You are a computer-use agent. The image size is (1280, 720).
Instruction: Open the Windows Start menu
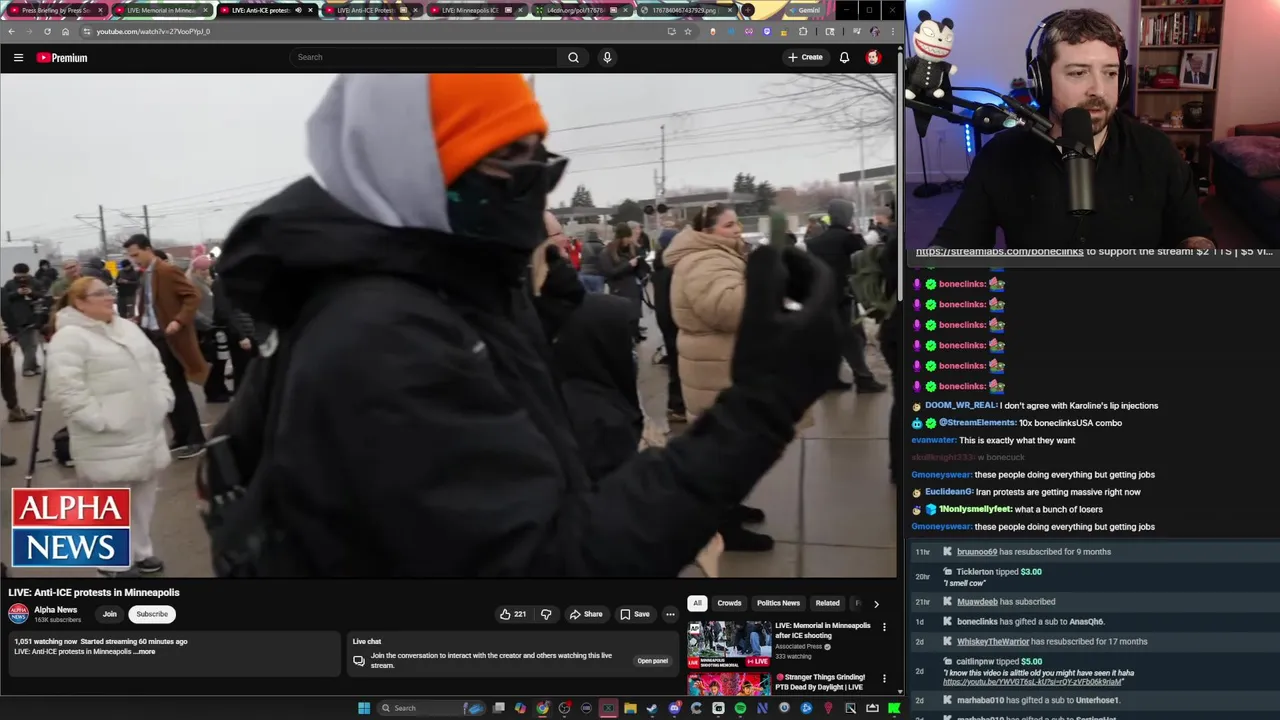coord(364,708)
